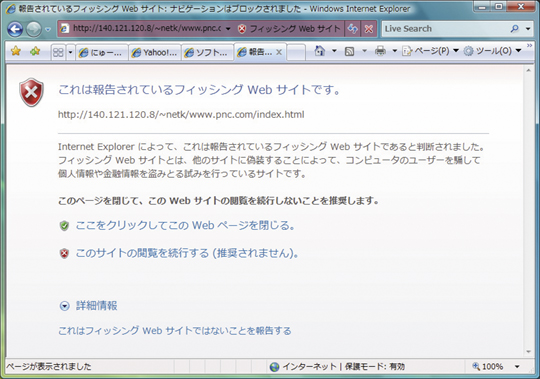Click the RSS Feeds icon
The image size is (540, 379).
350,52
